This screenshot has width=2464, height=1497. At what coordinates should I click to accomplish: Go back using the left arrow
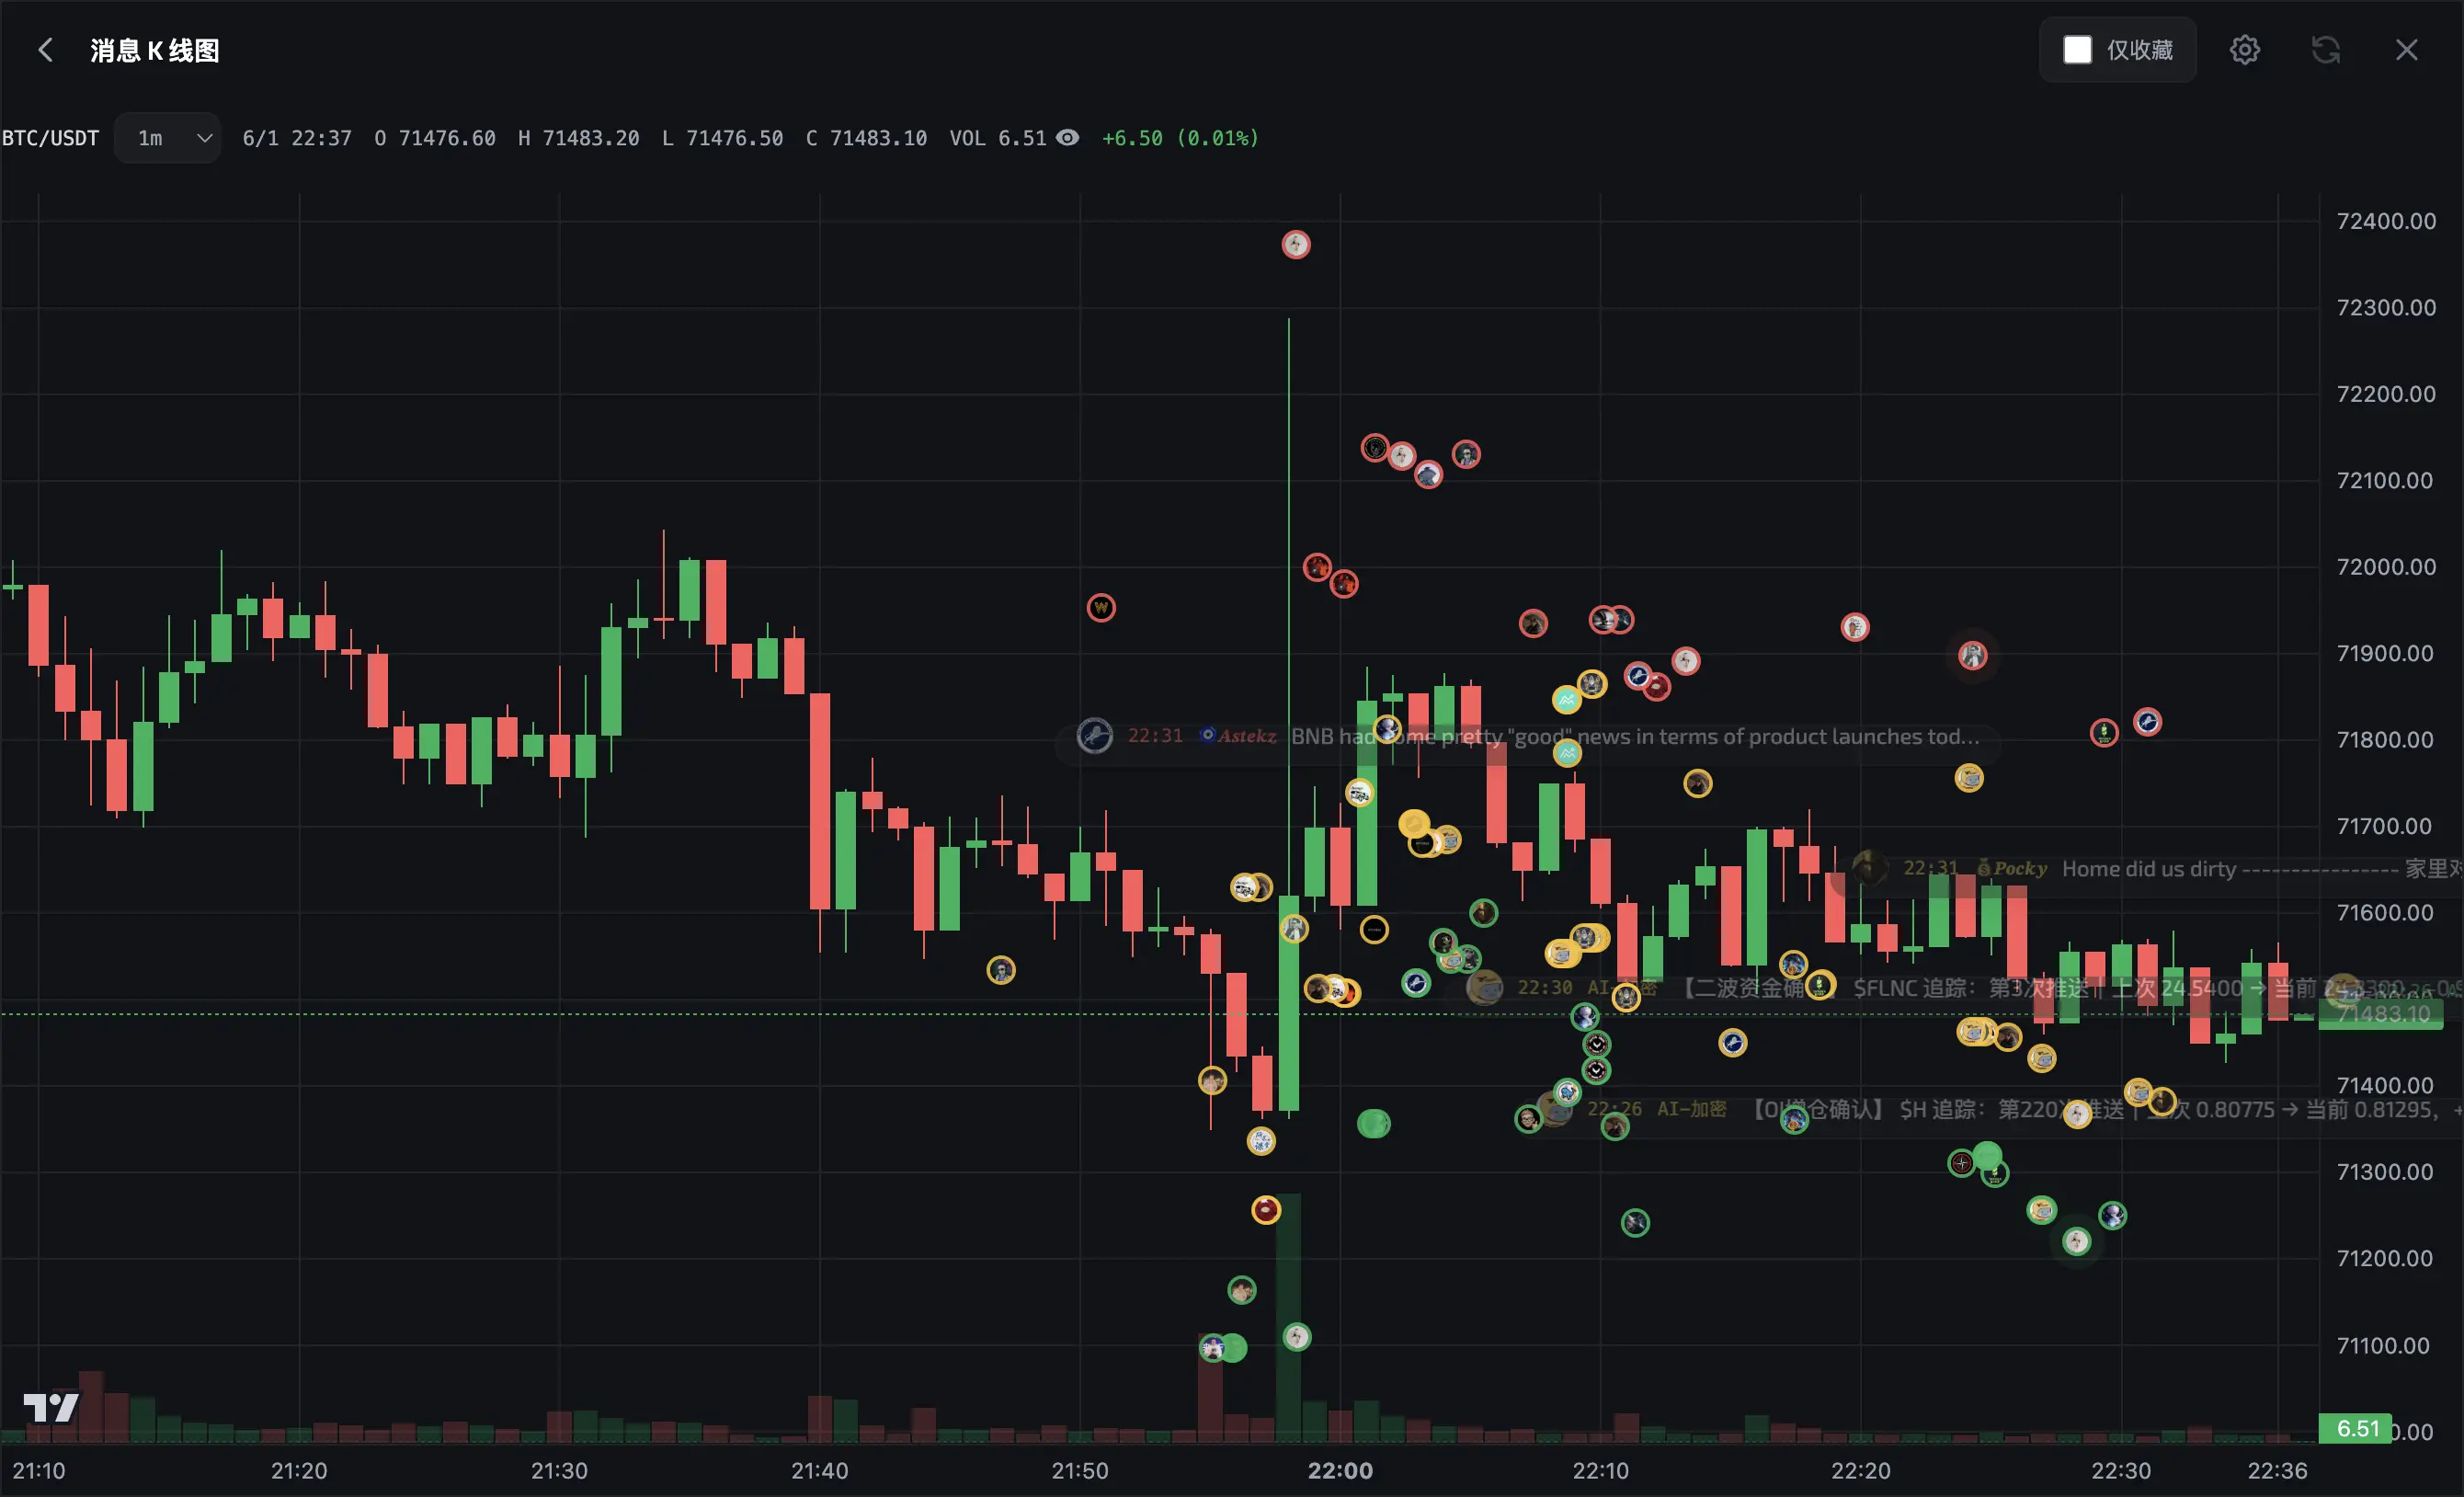(45, 50)
